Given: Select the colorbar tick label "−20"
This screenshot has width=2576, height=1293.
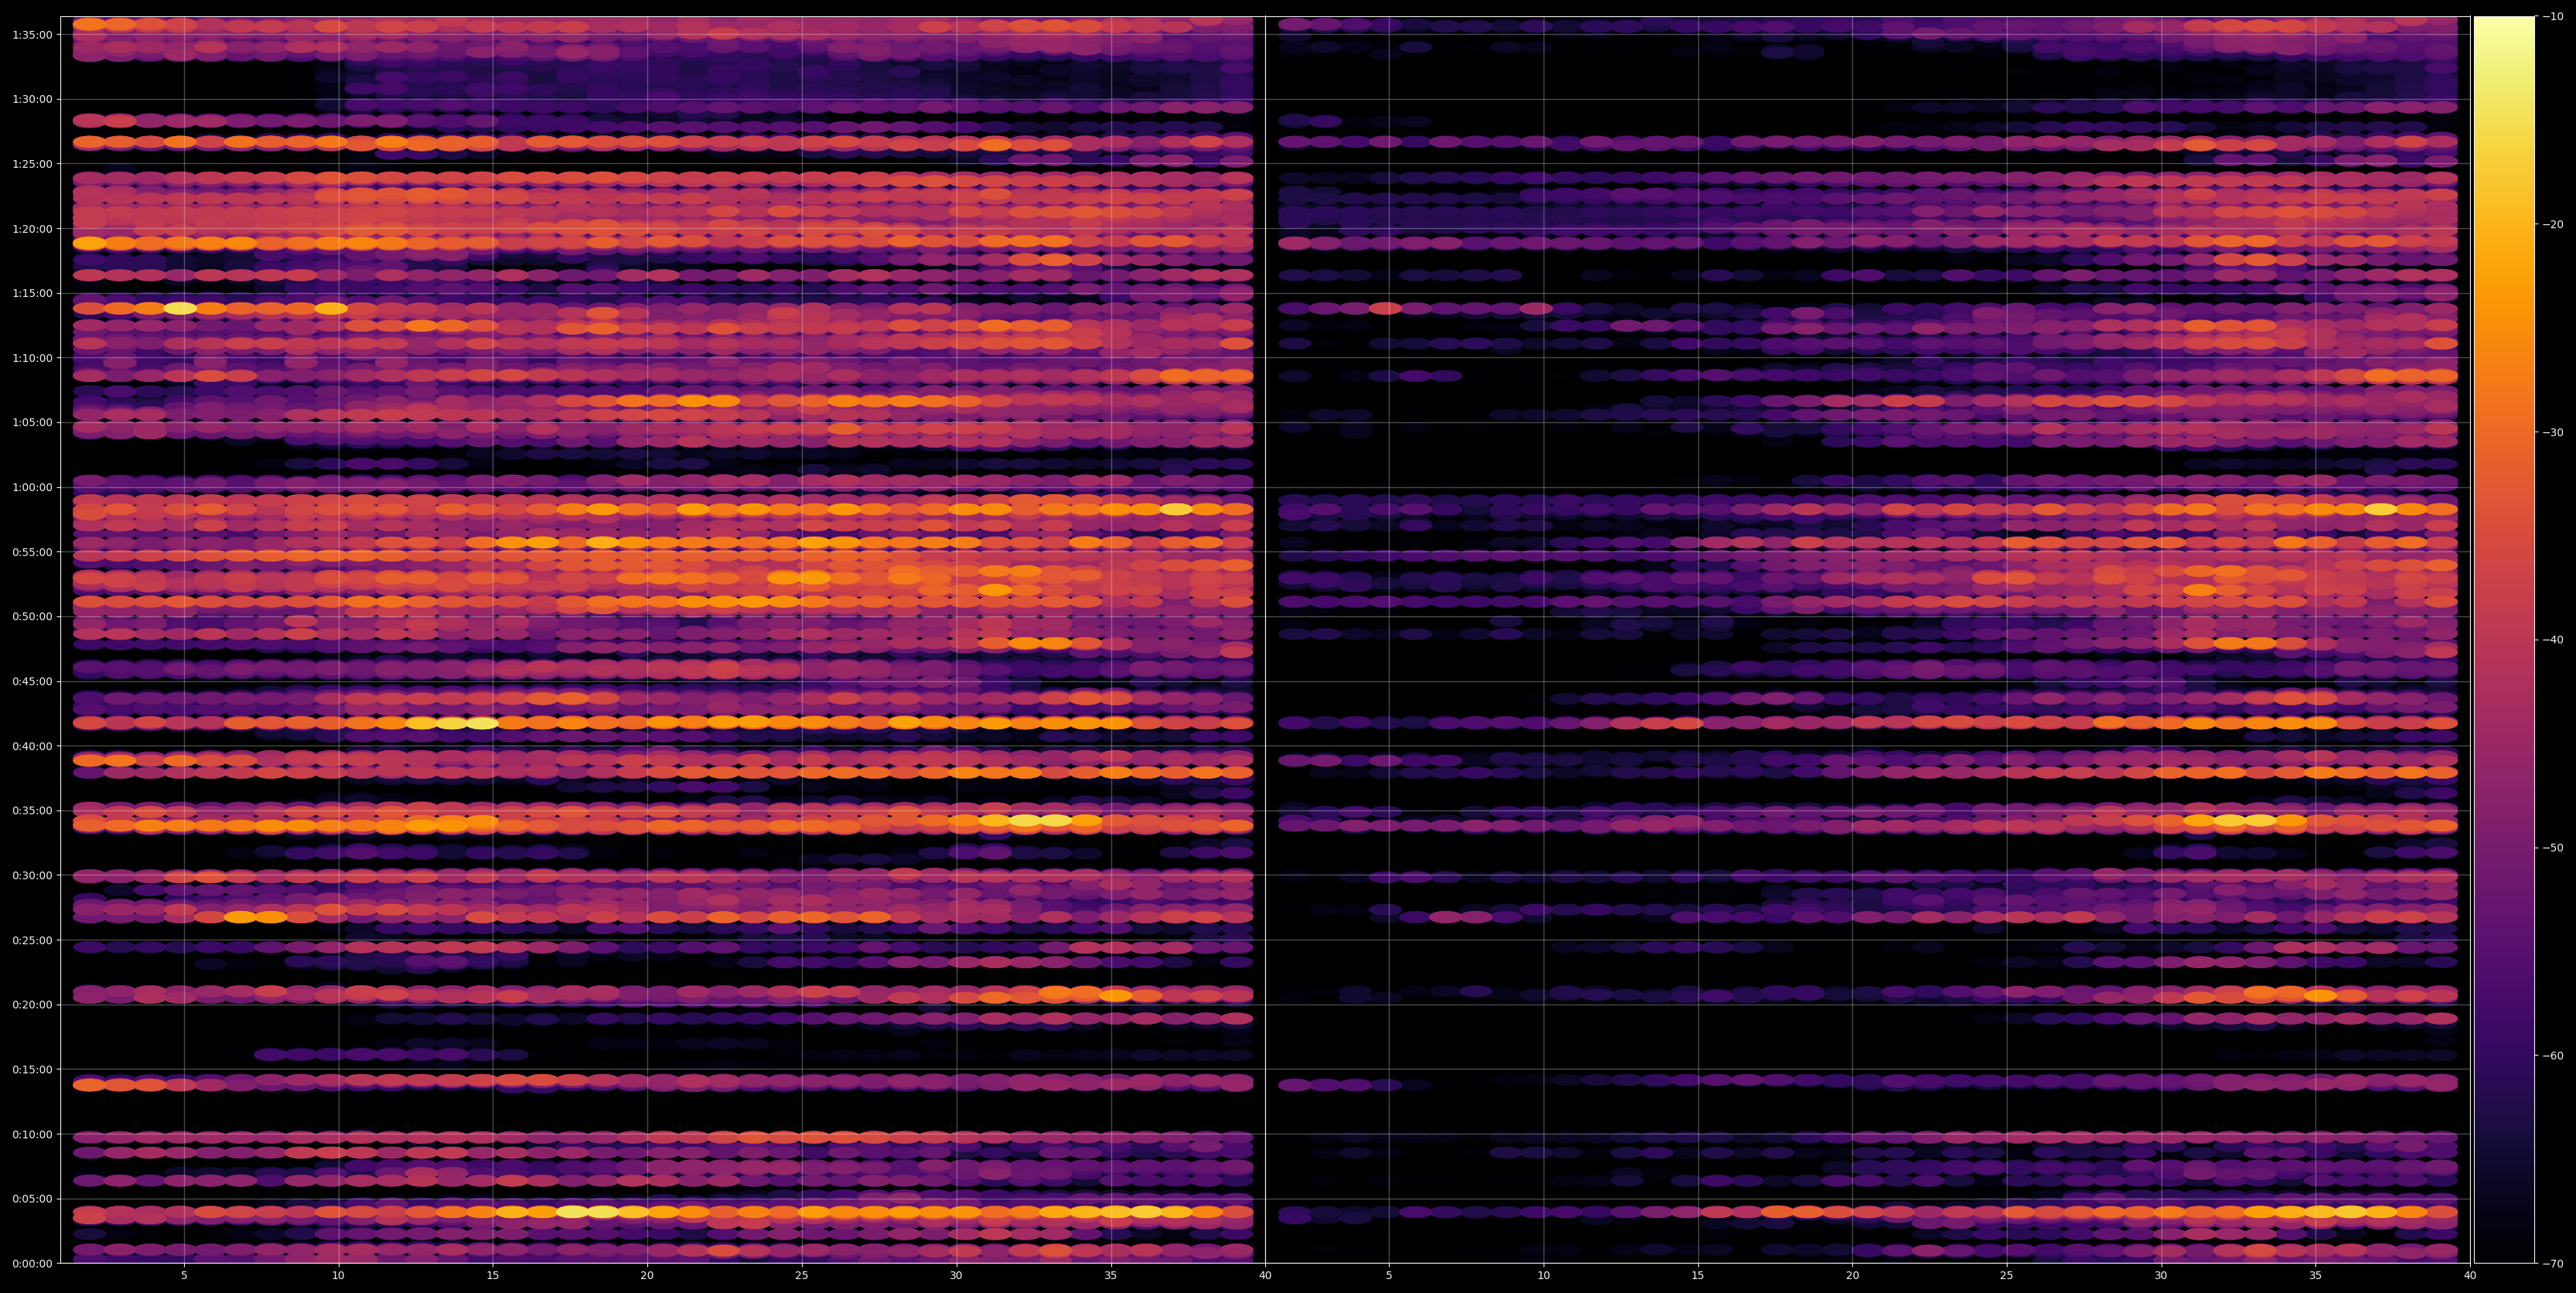Looking at the screenshot, I should (x=2552, y=225).
